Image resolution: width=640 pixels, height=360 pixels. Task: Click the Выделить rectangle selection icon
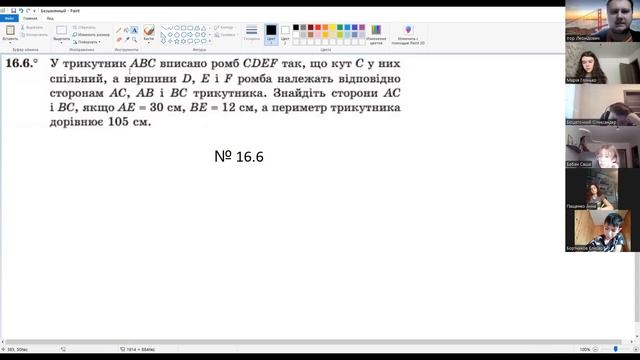click(x=61, y=30)
